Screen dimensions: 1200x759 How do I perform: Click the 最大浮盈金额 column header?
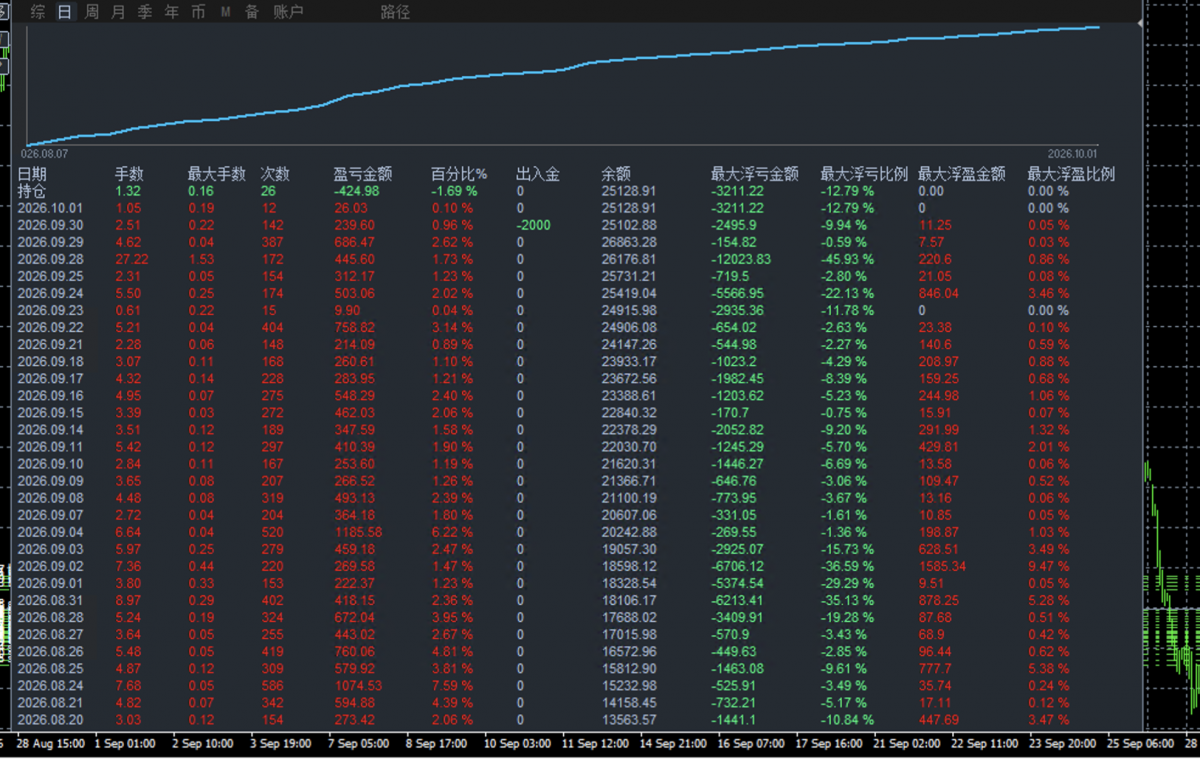[x=962, y=174]
